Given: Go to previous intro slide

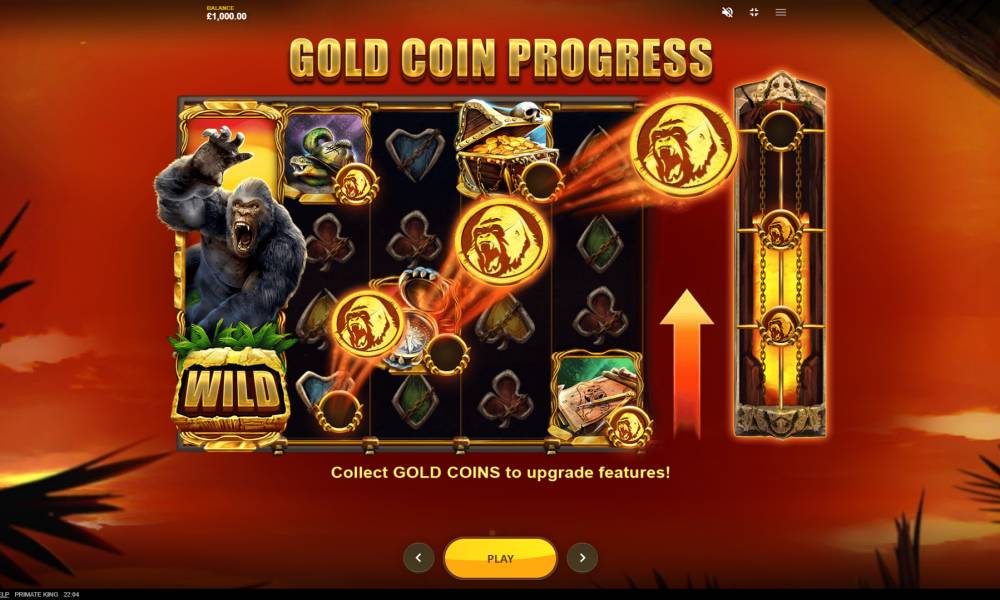Looking at the screenshot, I should coord(418,558).
